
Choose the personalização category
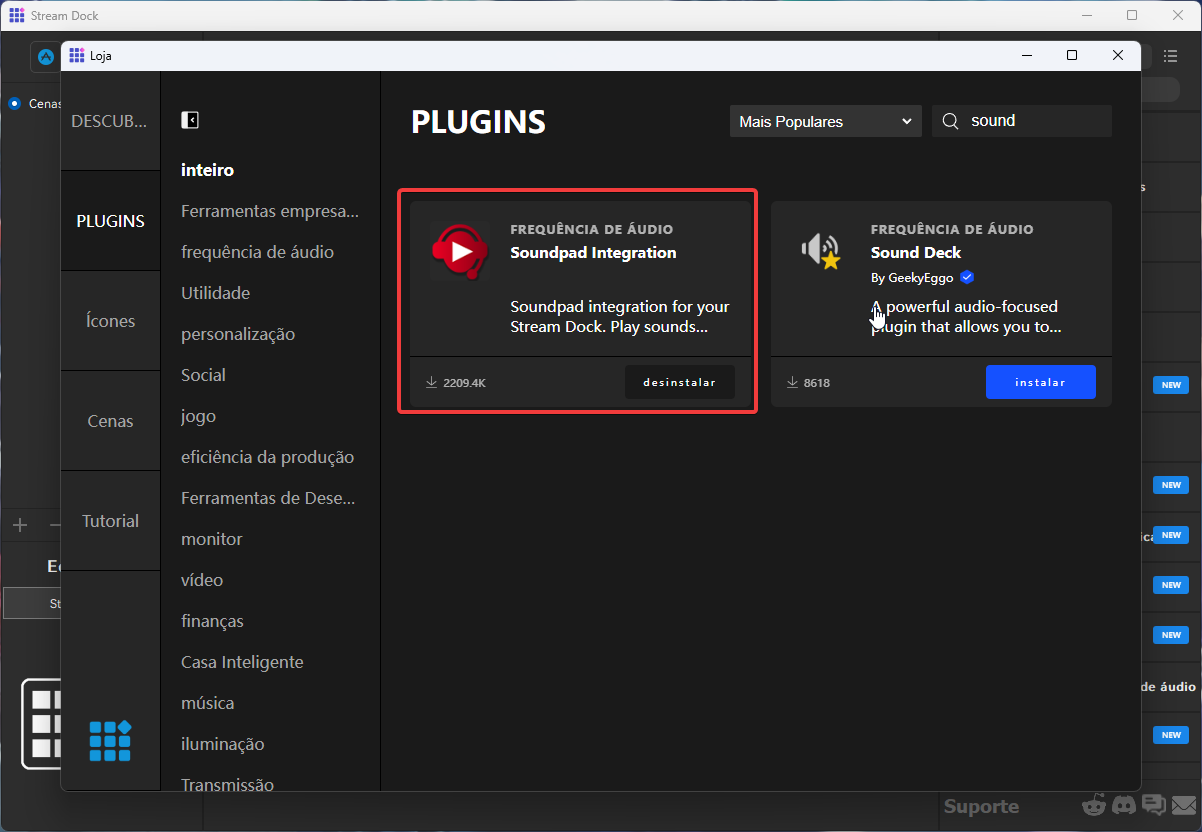pyautogui.click(x=238, y=334)
